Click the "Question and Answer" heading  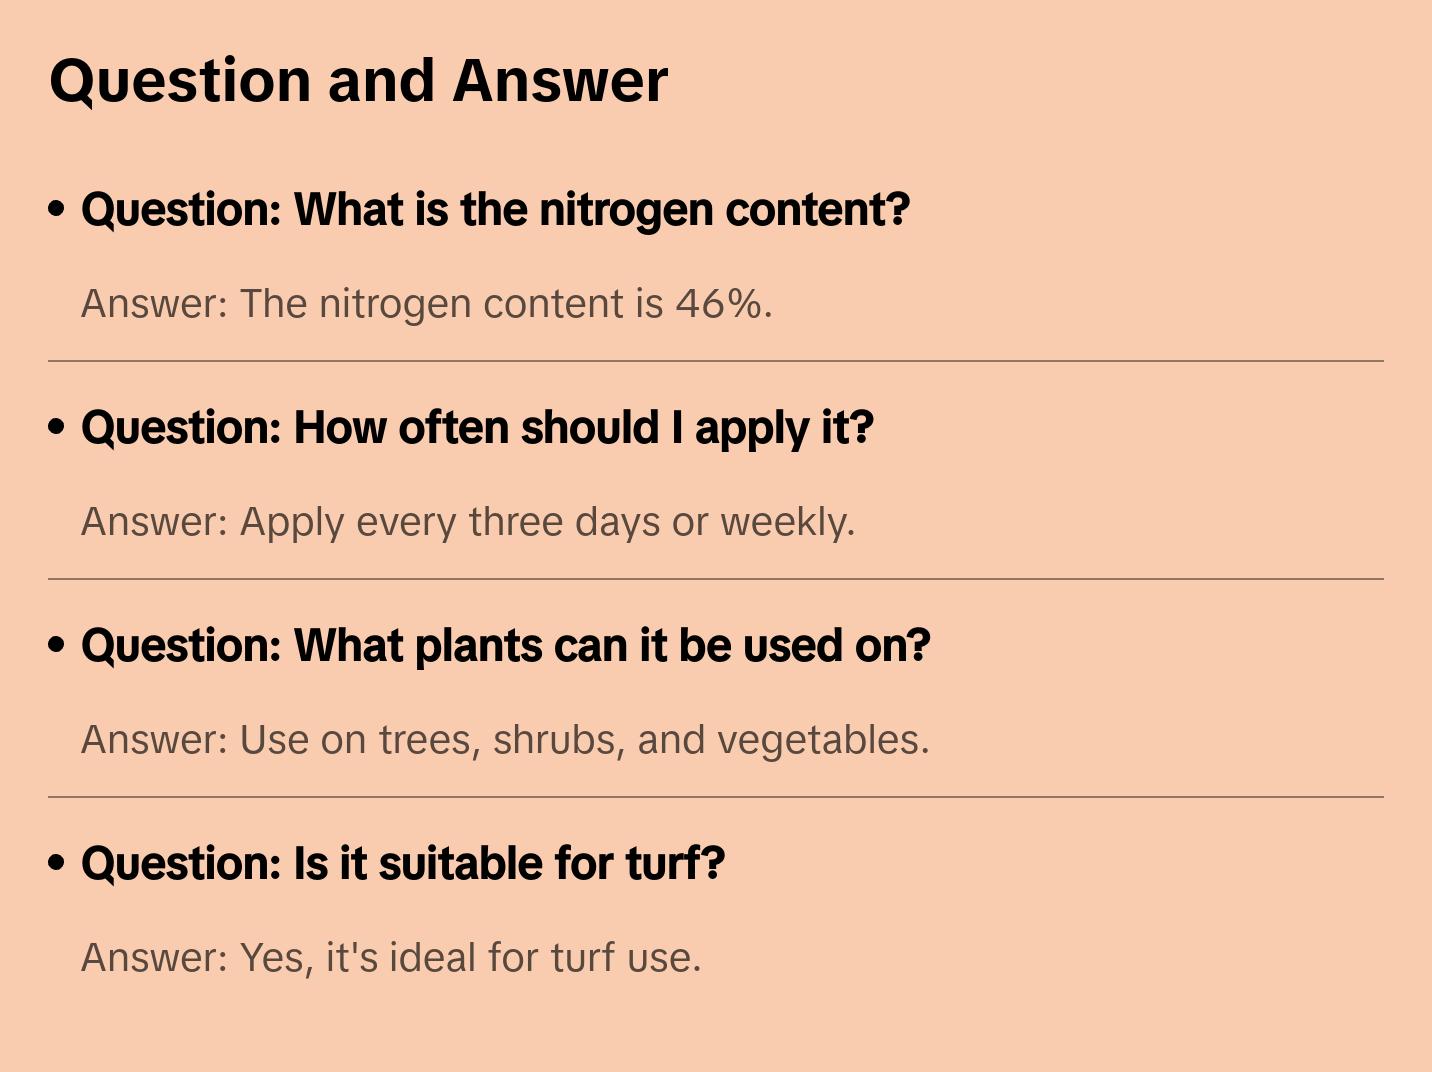coord(358,81)
